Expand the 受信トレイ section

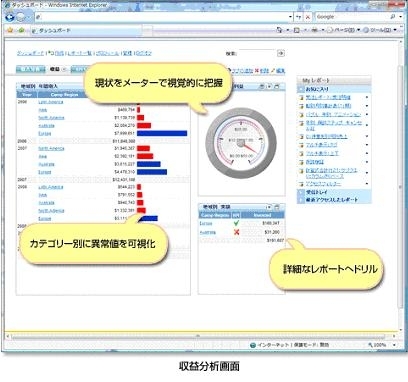301,192
